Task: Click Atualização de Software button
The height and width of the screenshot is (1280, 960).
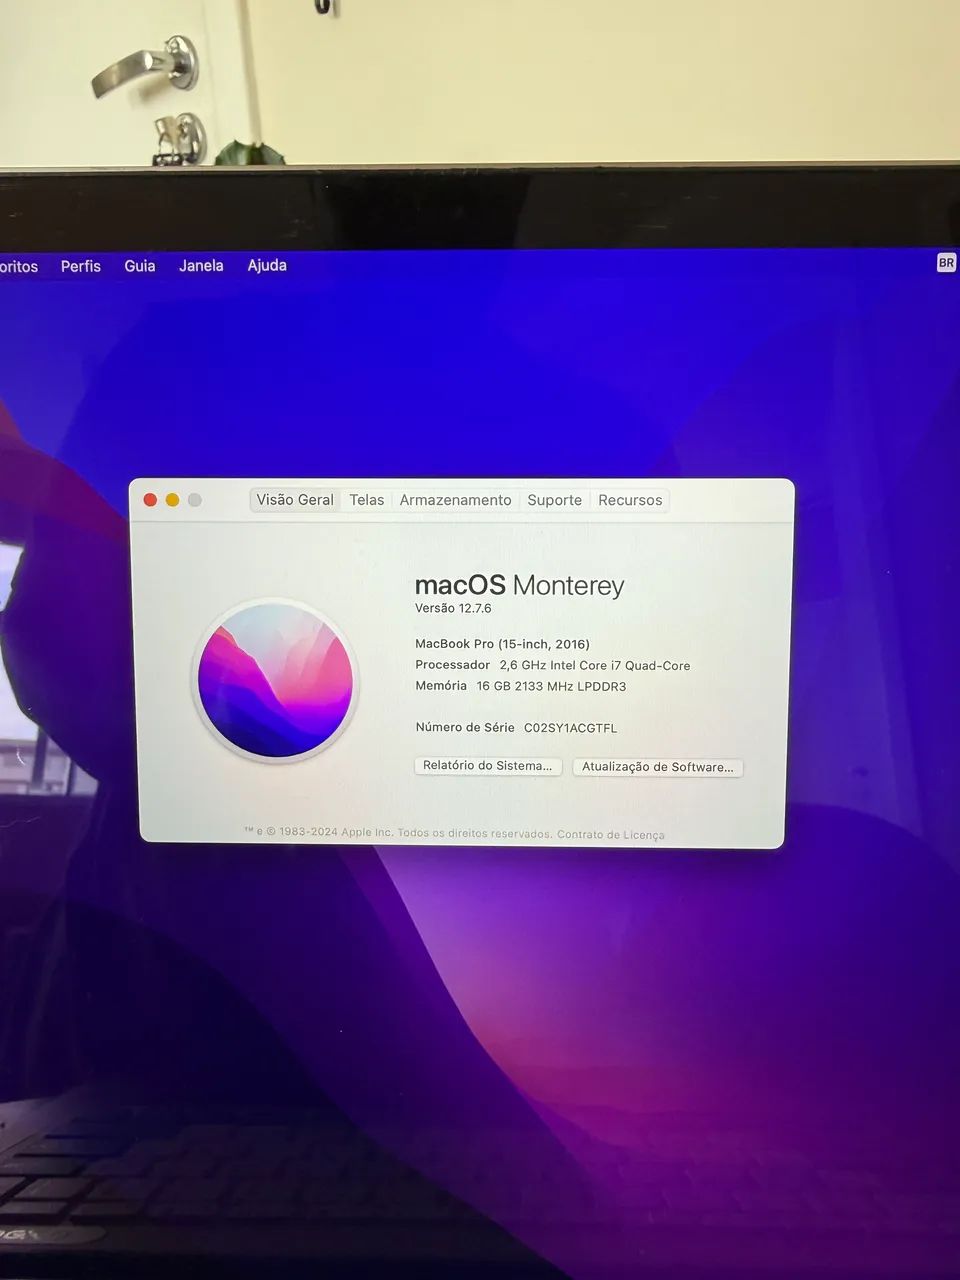Action: coord(658,767)
